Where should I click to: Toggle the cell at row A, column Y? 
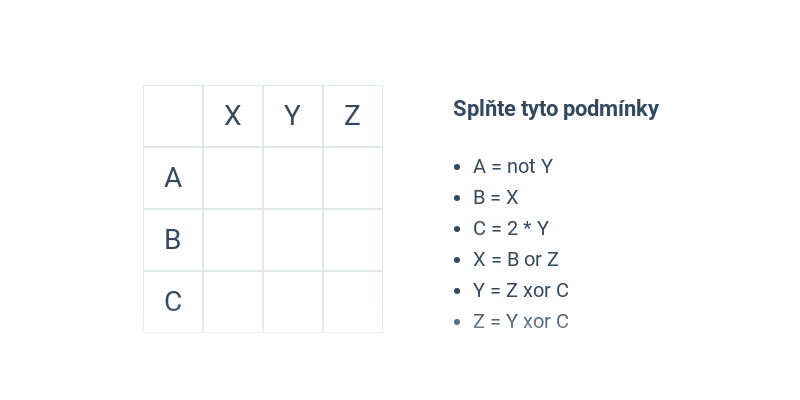293,178
